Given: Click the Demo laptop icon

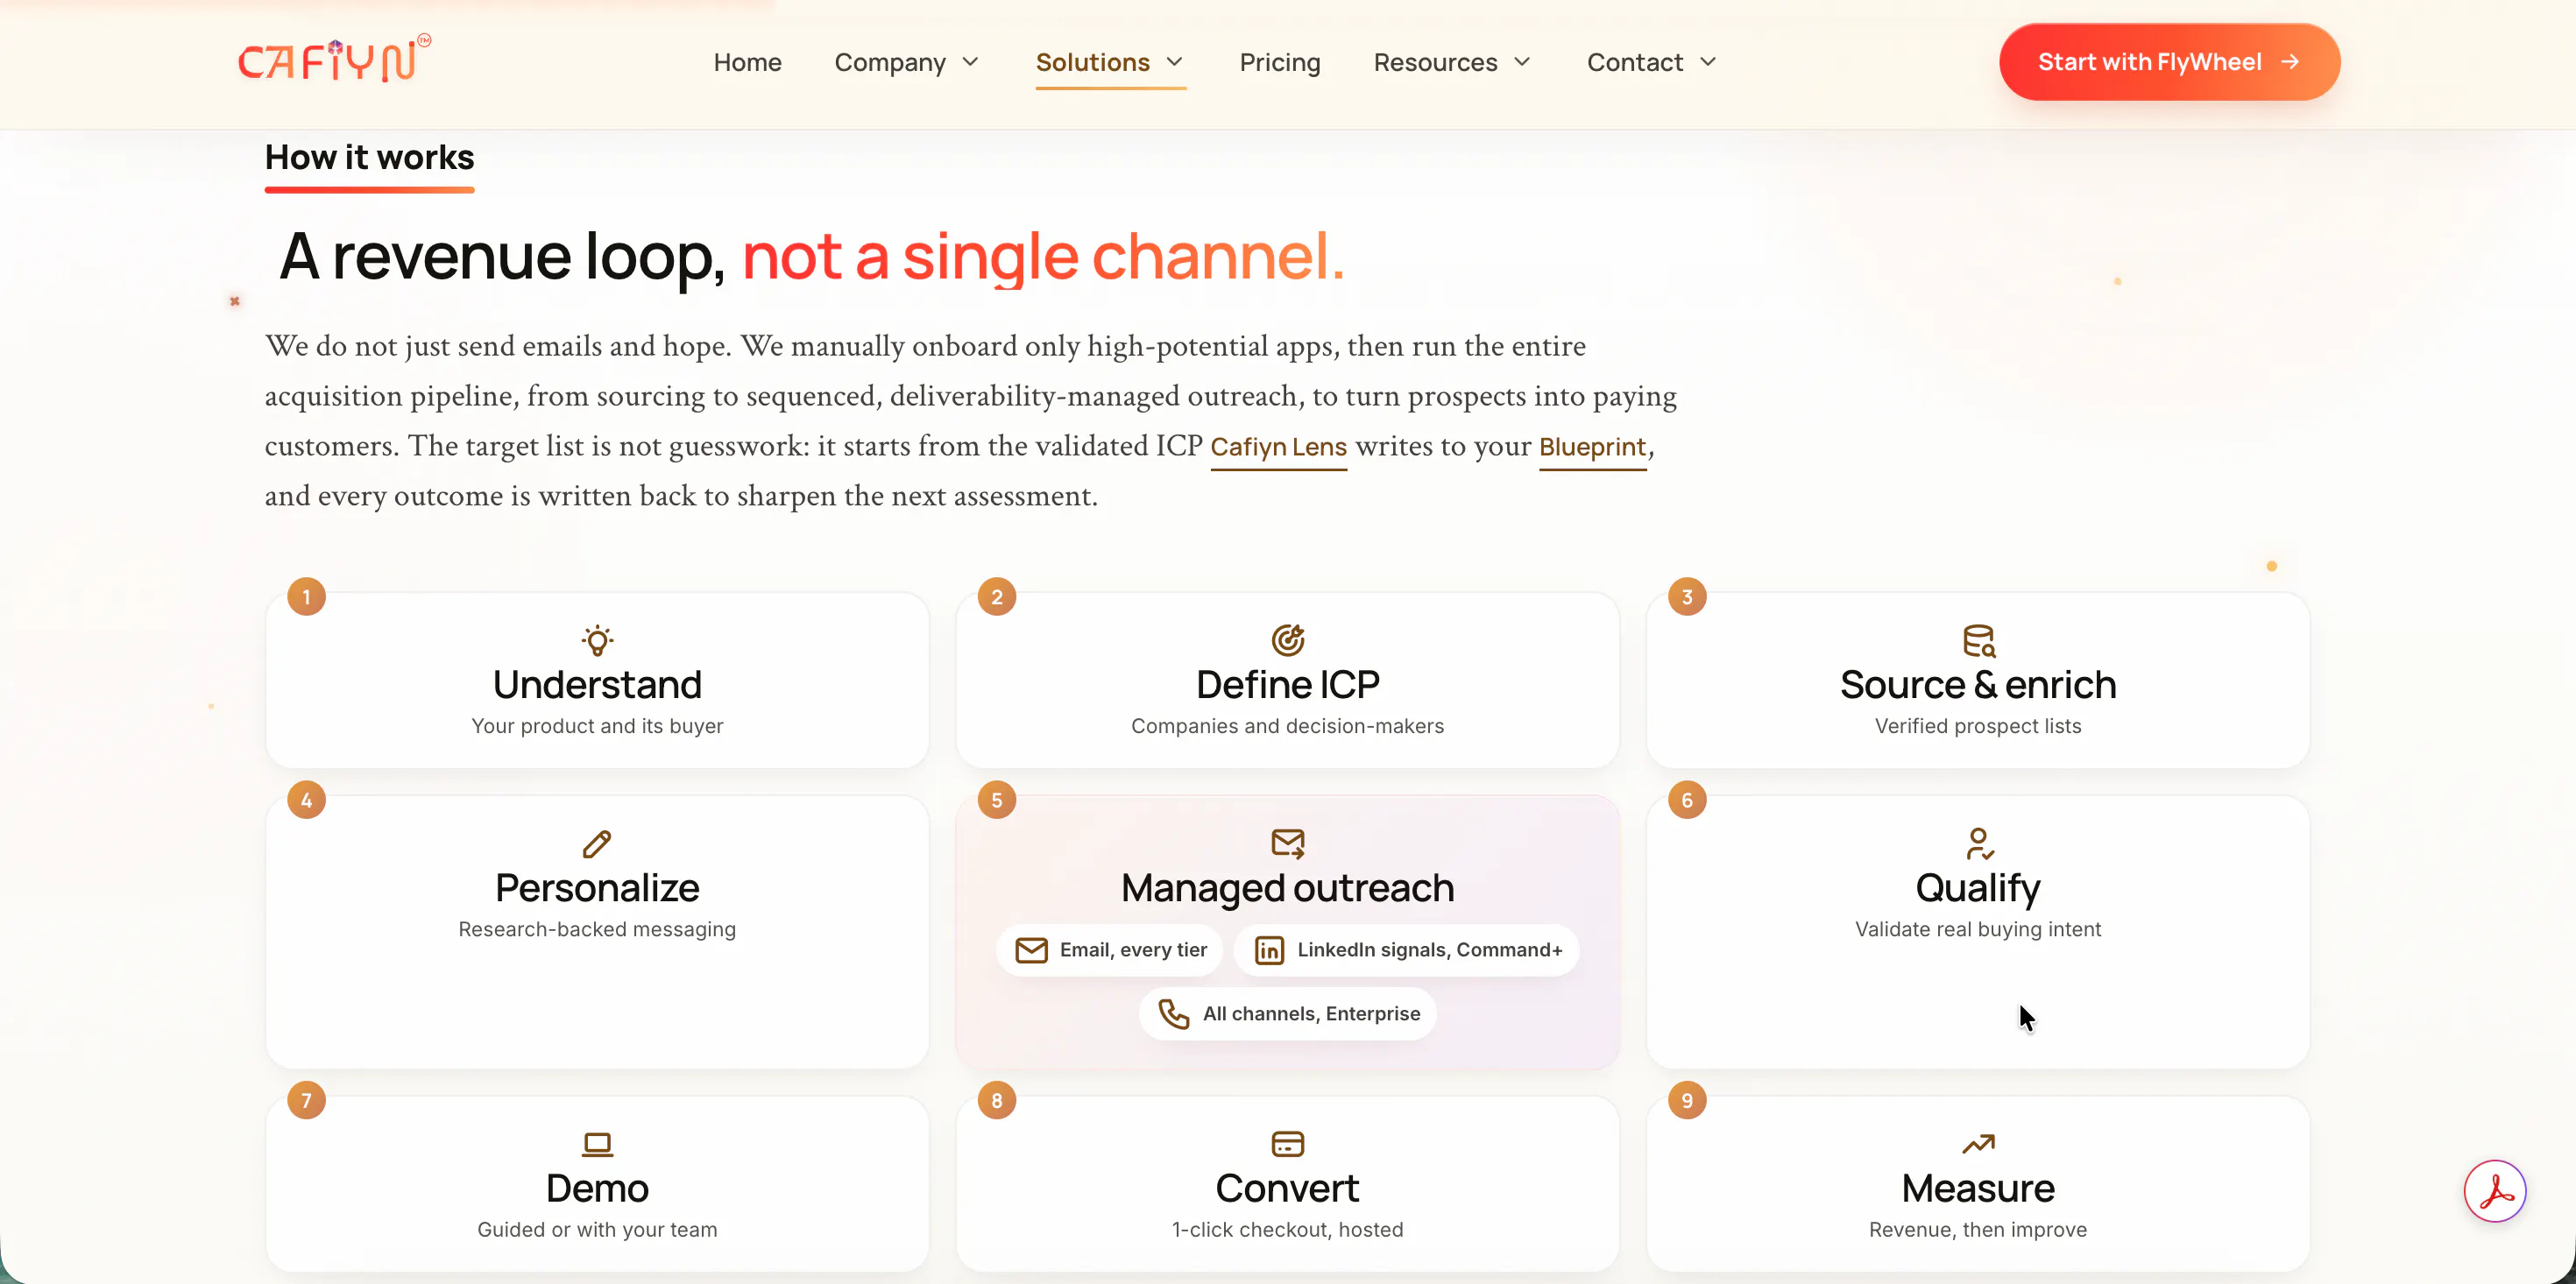Looking at the screenshot, I should (x=597, y=1143).
